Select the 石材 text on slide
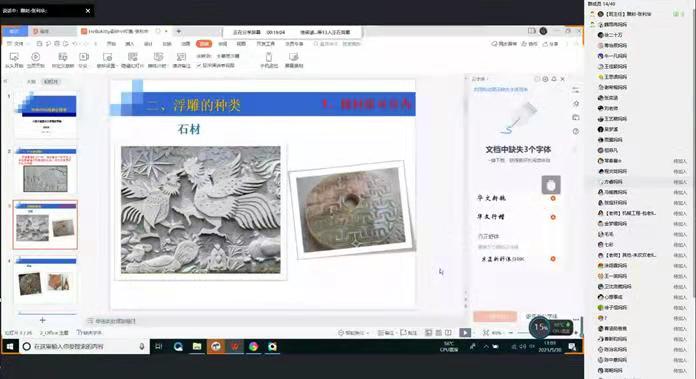The height and width of the screenshot is (379, 696). pos(189,129)
